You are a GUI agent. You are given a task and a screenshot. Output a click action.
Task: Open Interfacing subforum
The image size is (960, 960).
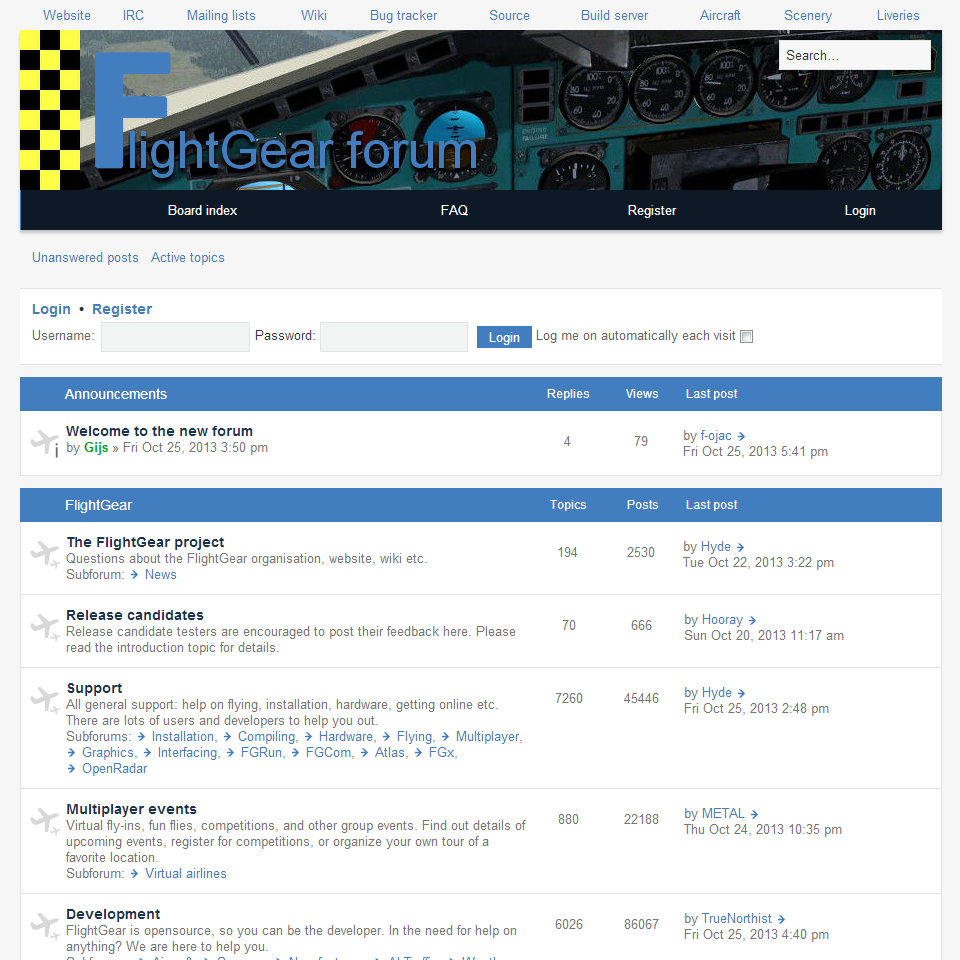187,752
